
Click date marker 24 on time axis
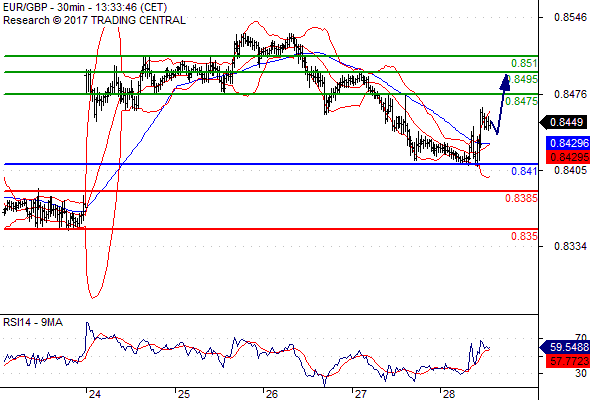(94, 394)
